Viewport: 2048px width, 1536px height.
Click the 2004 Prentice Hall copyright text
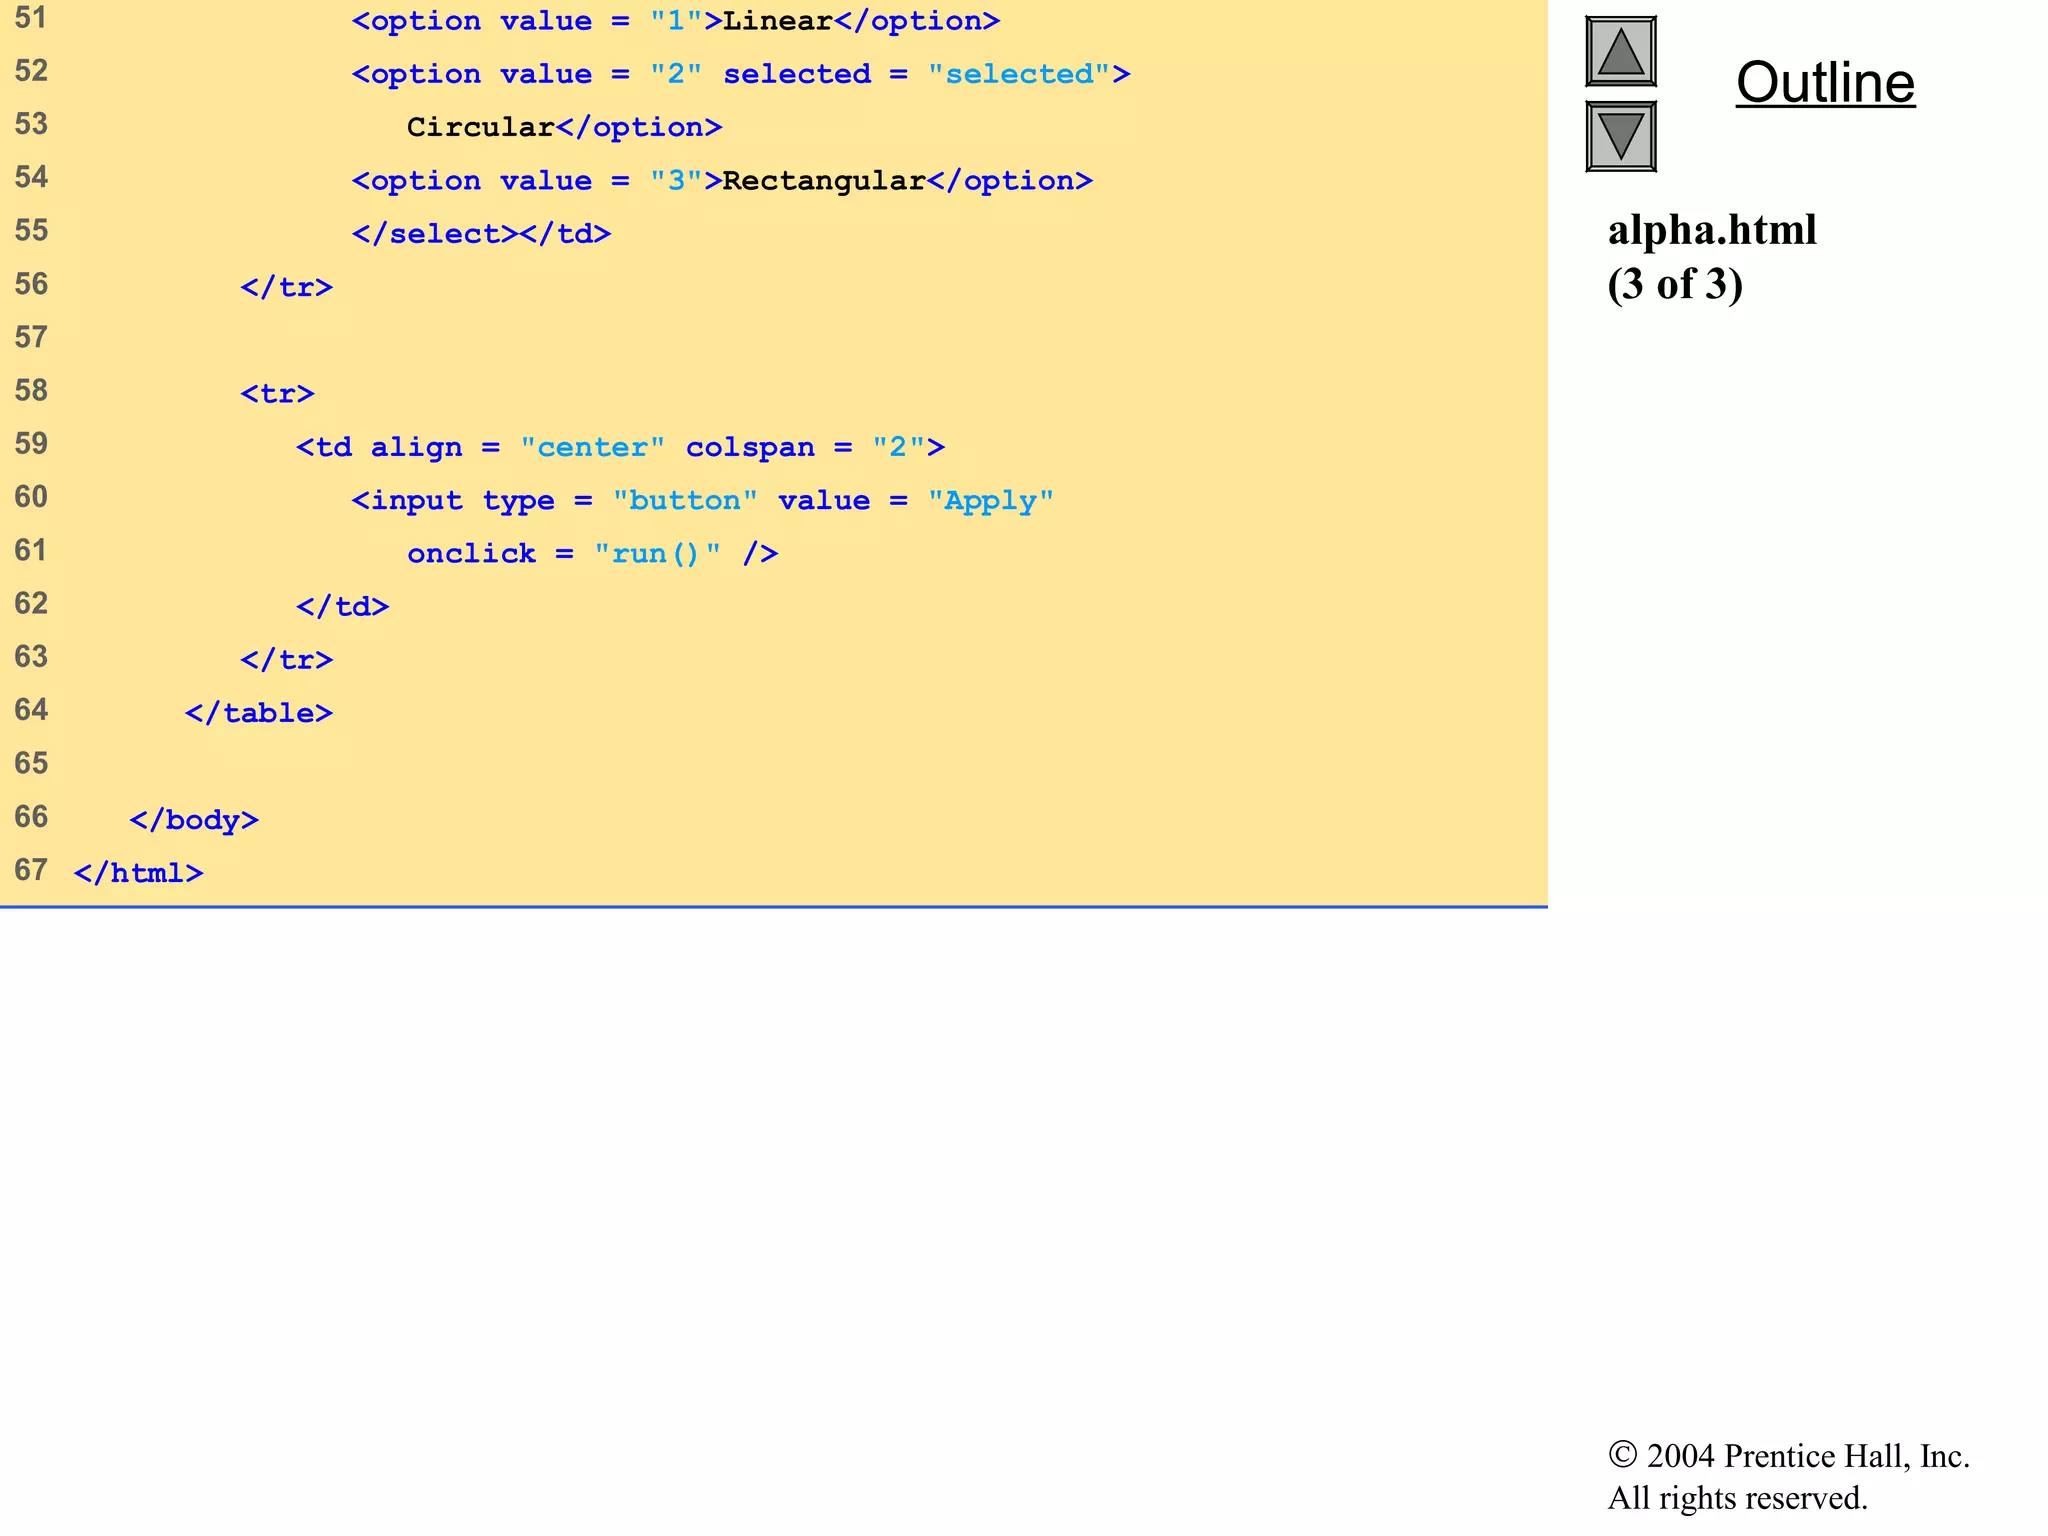1789,1456
